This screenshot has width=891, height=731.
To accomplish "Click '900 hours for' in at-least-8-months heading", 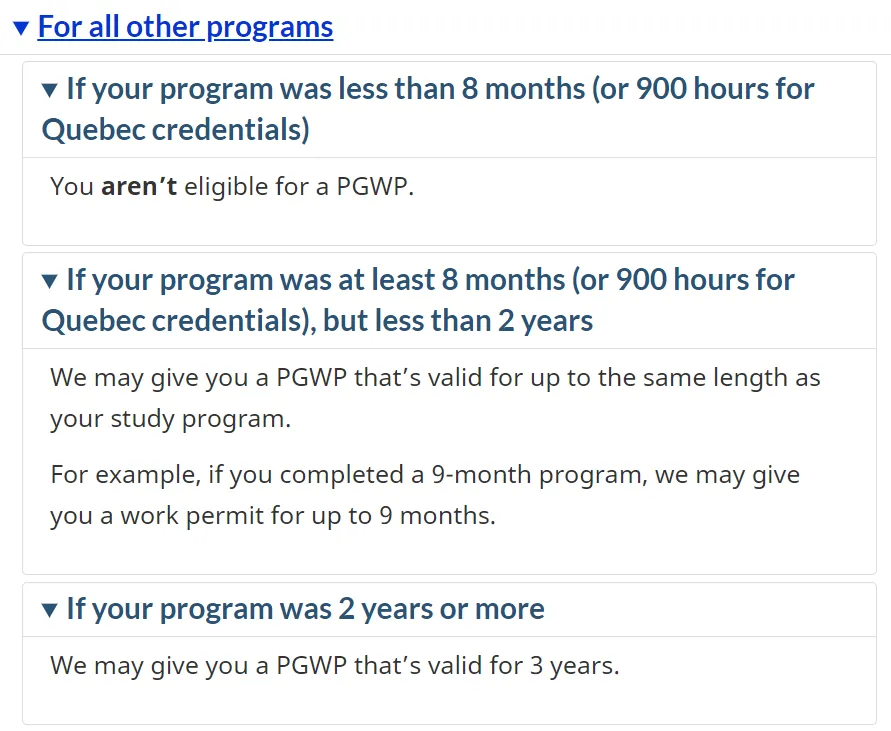I will click(x=706, y=280).
